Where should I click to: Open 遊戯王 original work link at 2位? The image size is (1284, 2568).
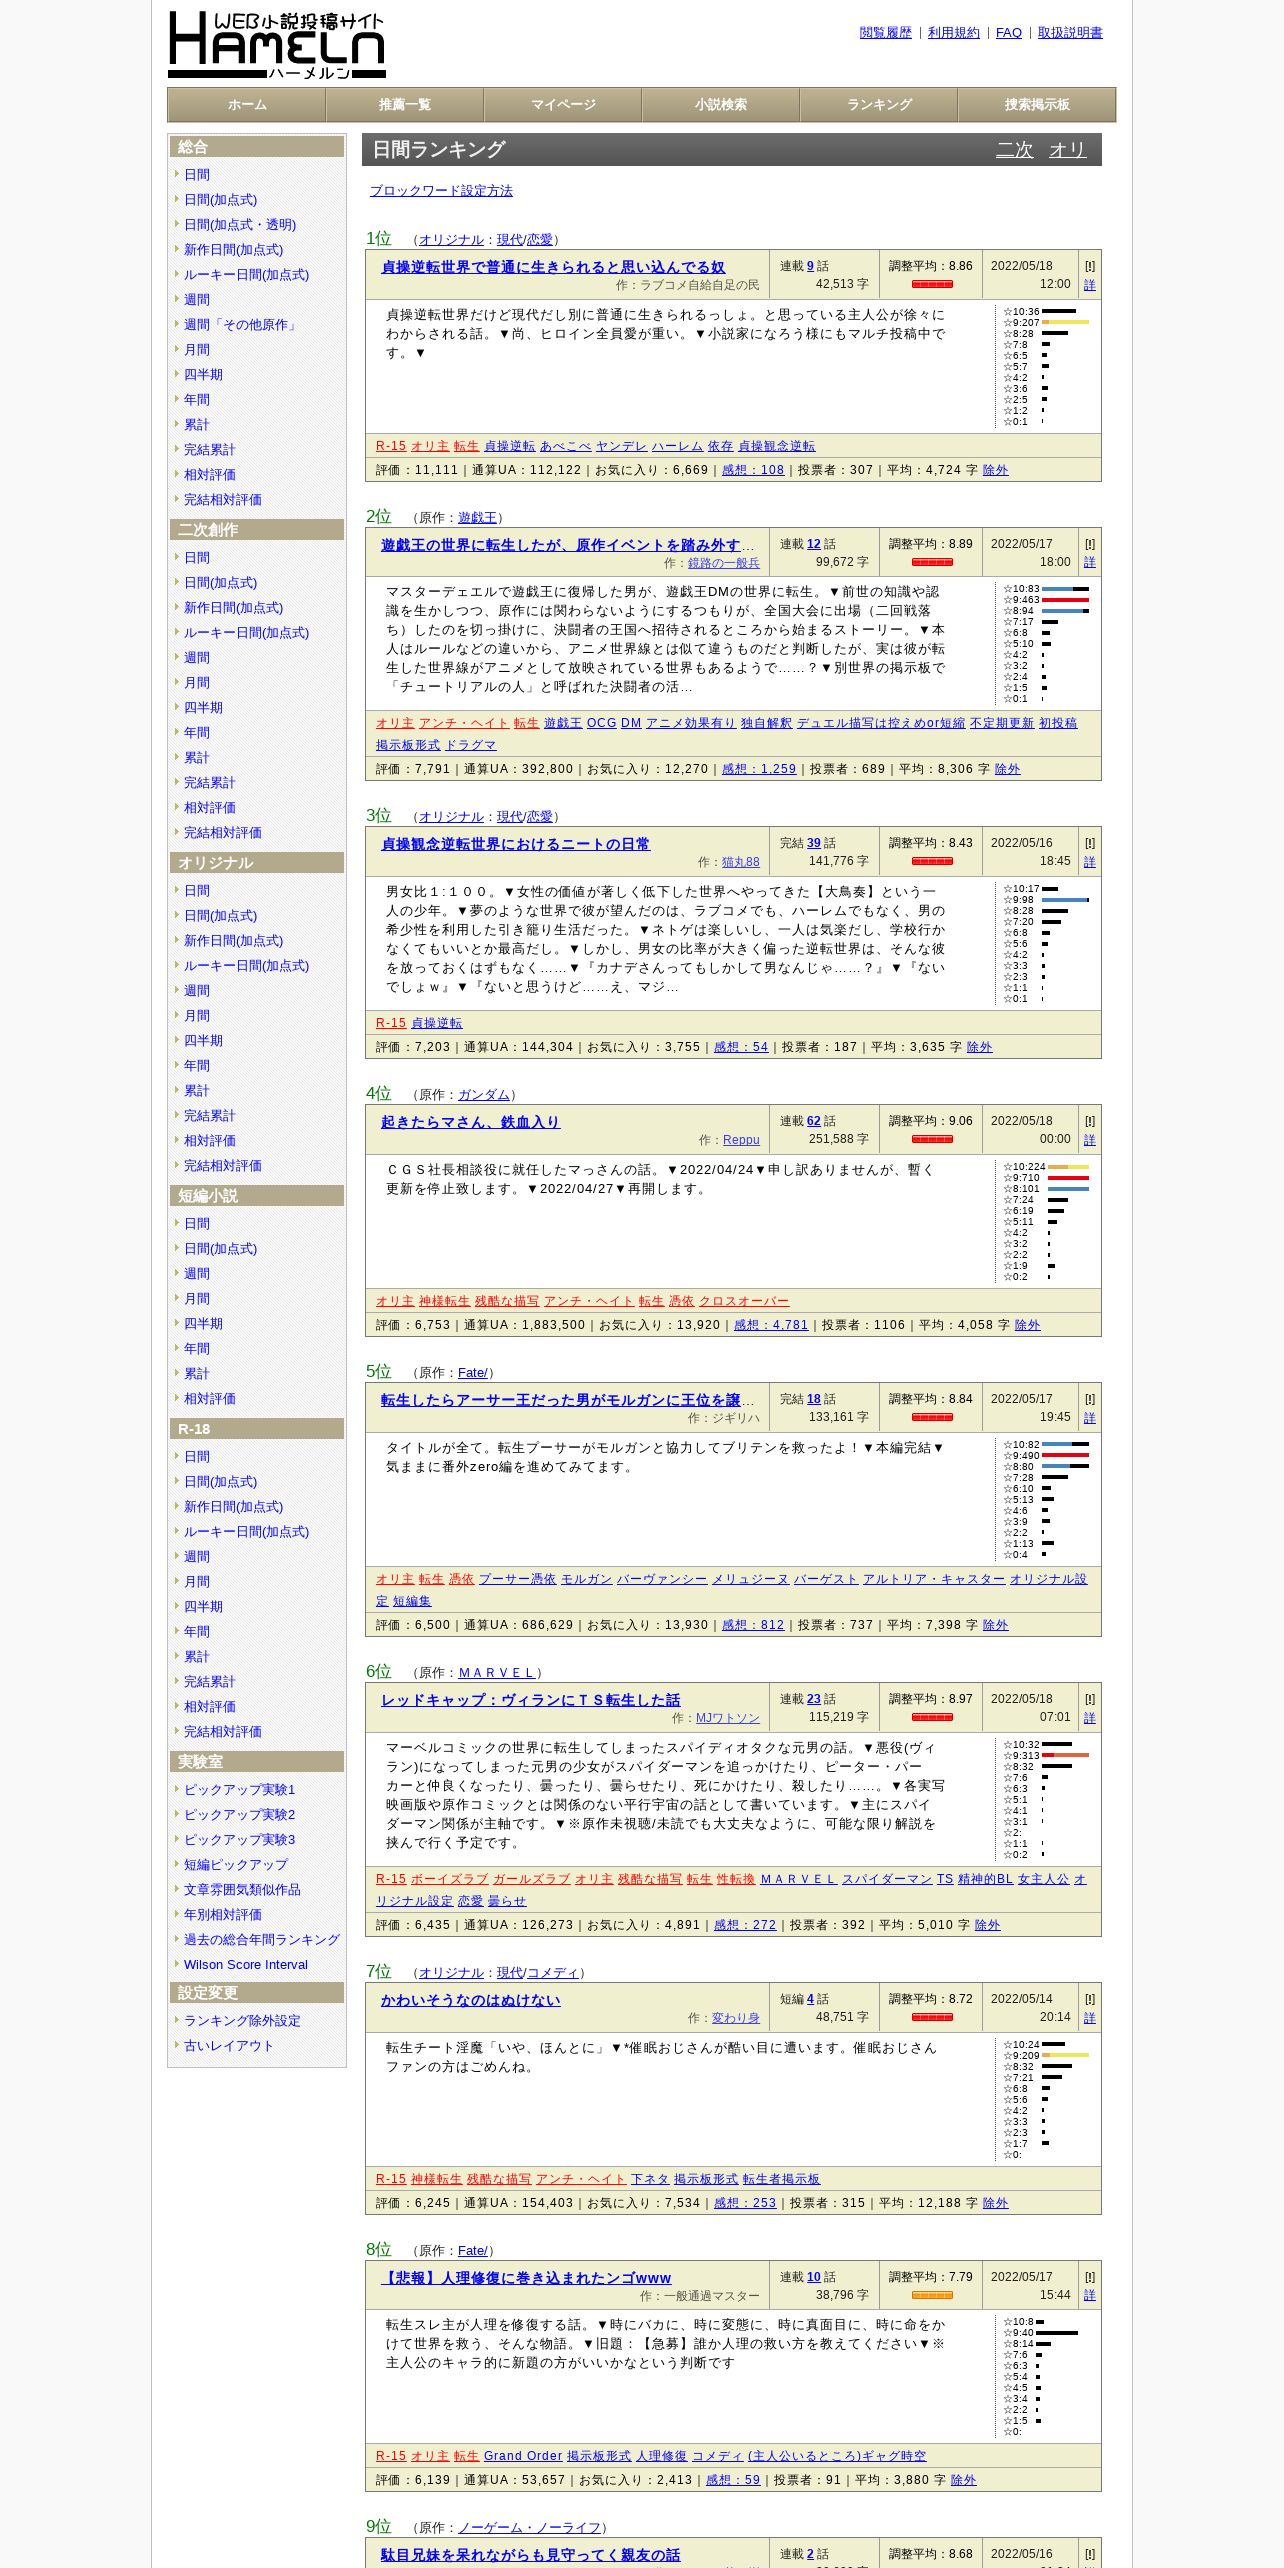(x=477, y=518)
